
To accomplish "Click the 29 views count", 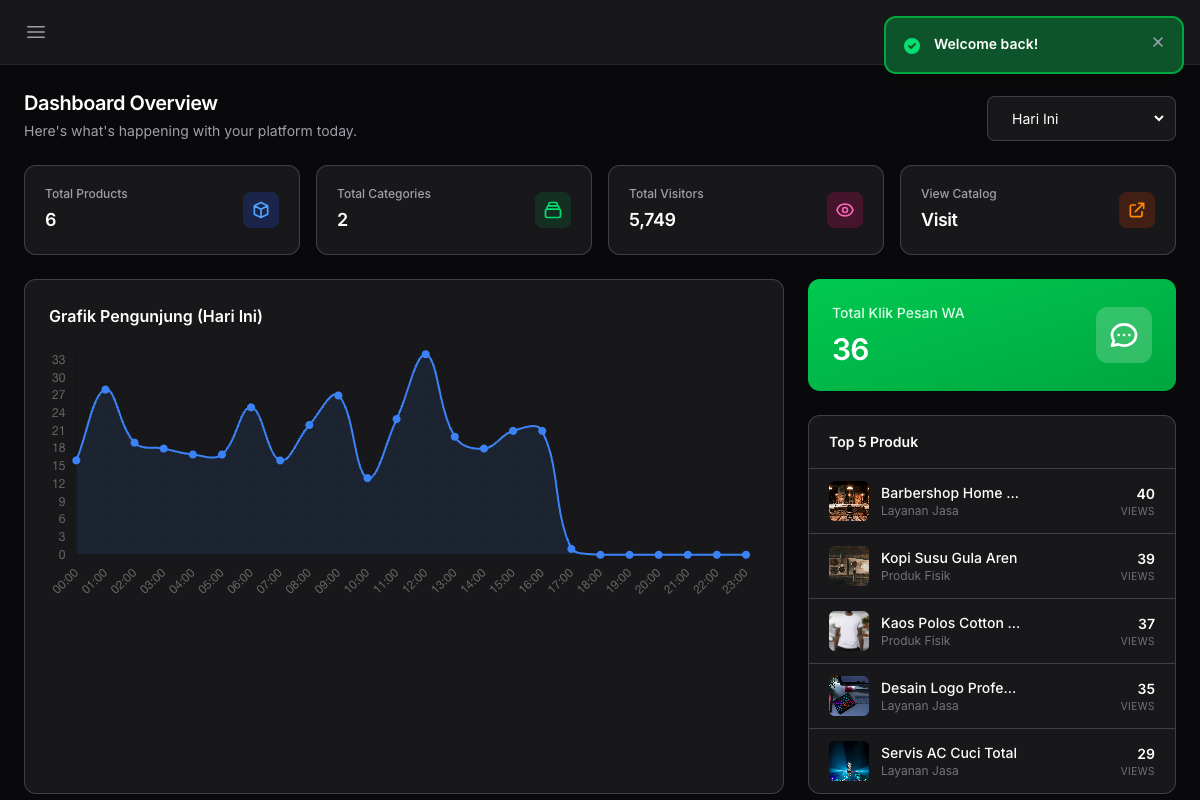I will [1146, 754].
